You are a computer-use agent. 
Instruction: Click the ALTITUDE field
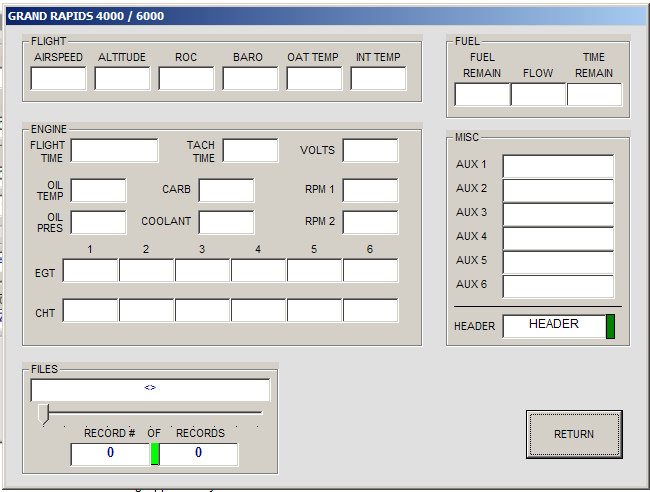point(122,78)
